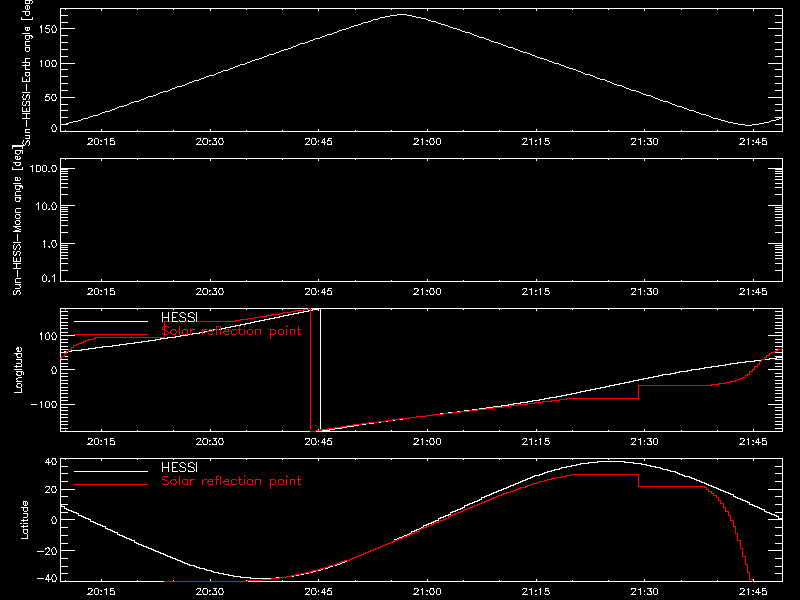Viewport: 800px width, 600px height.
Task: Click 21:15 time label under Moon angle plot
Action: click(x=536, y=291)
